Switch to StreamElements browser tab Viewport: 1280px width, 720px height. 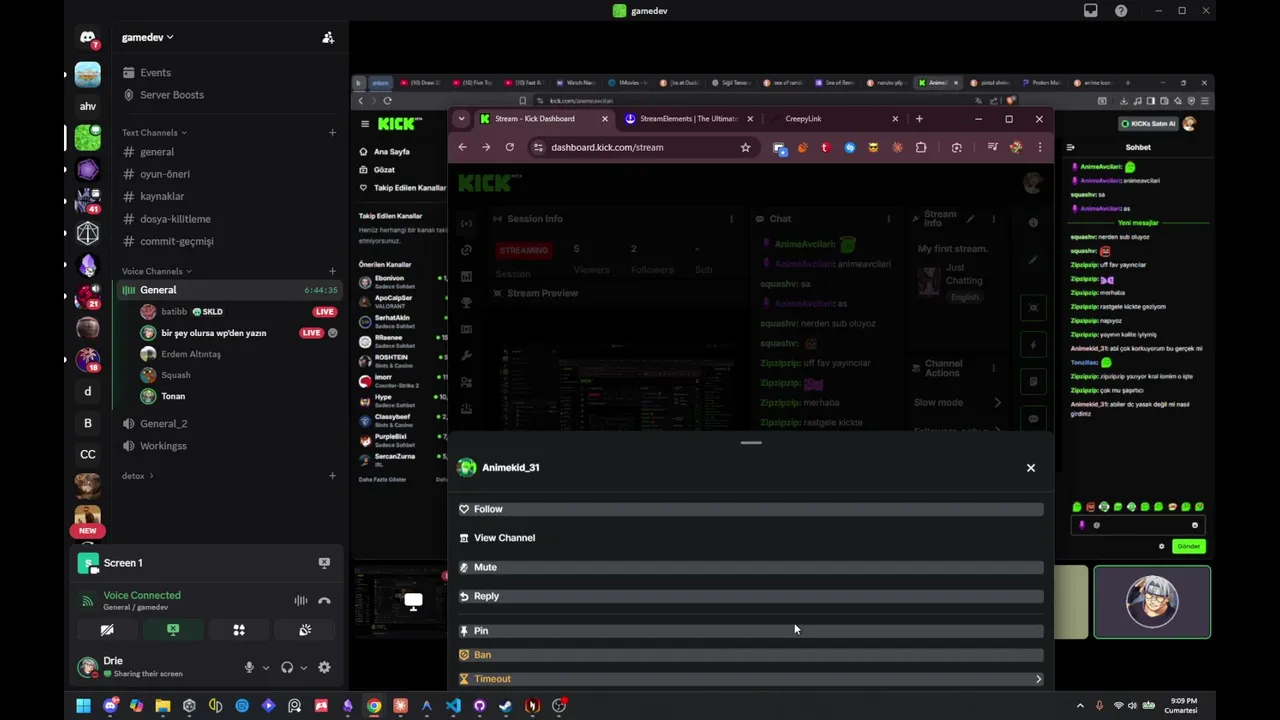point(688,119)
